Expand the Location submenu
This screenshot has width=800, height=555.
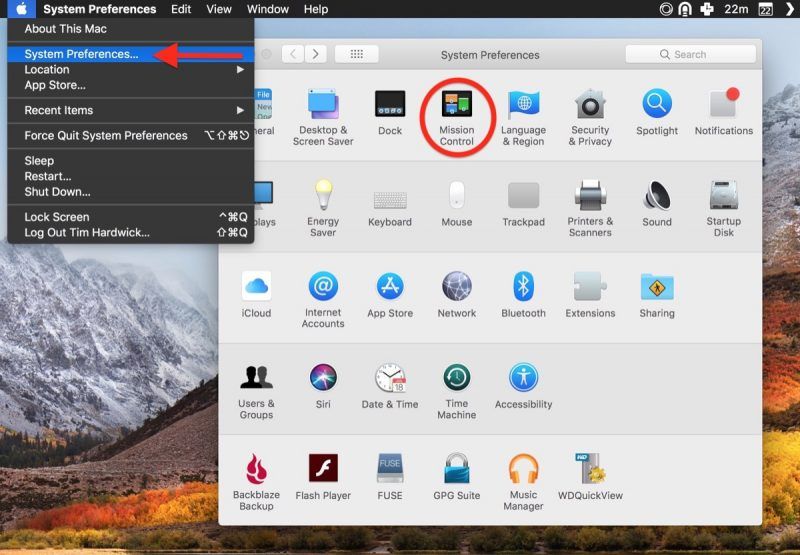[130, 70]
